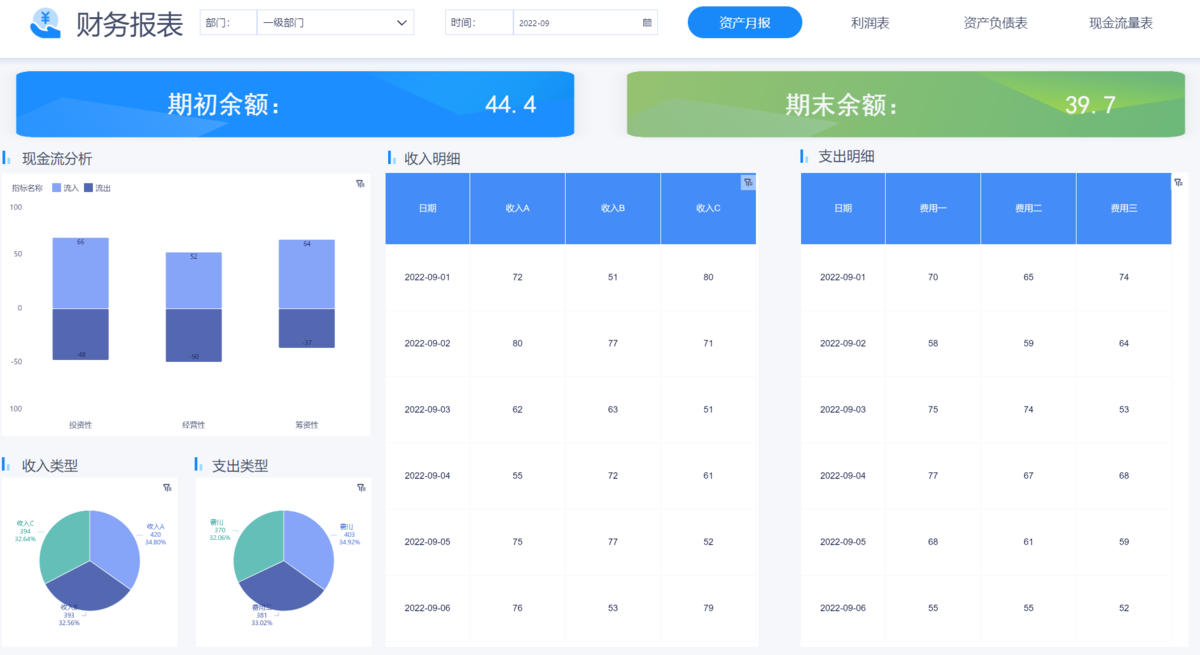Click the 收入A column header
Viewport: 1200px width, 655px height.
tap(517, 208)
